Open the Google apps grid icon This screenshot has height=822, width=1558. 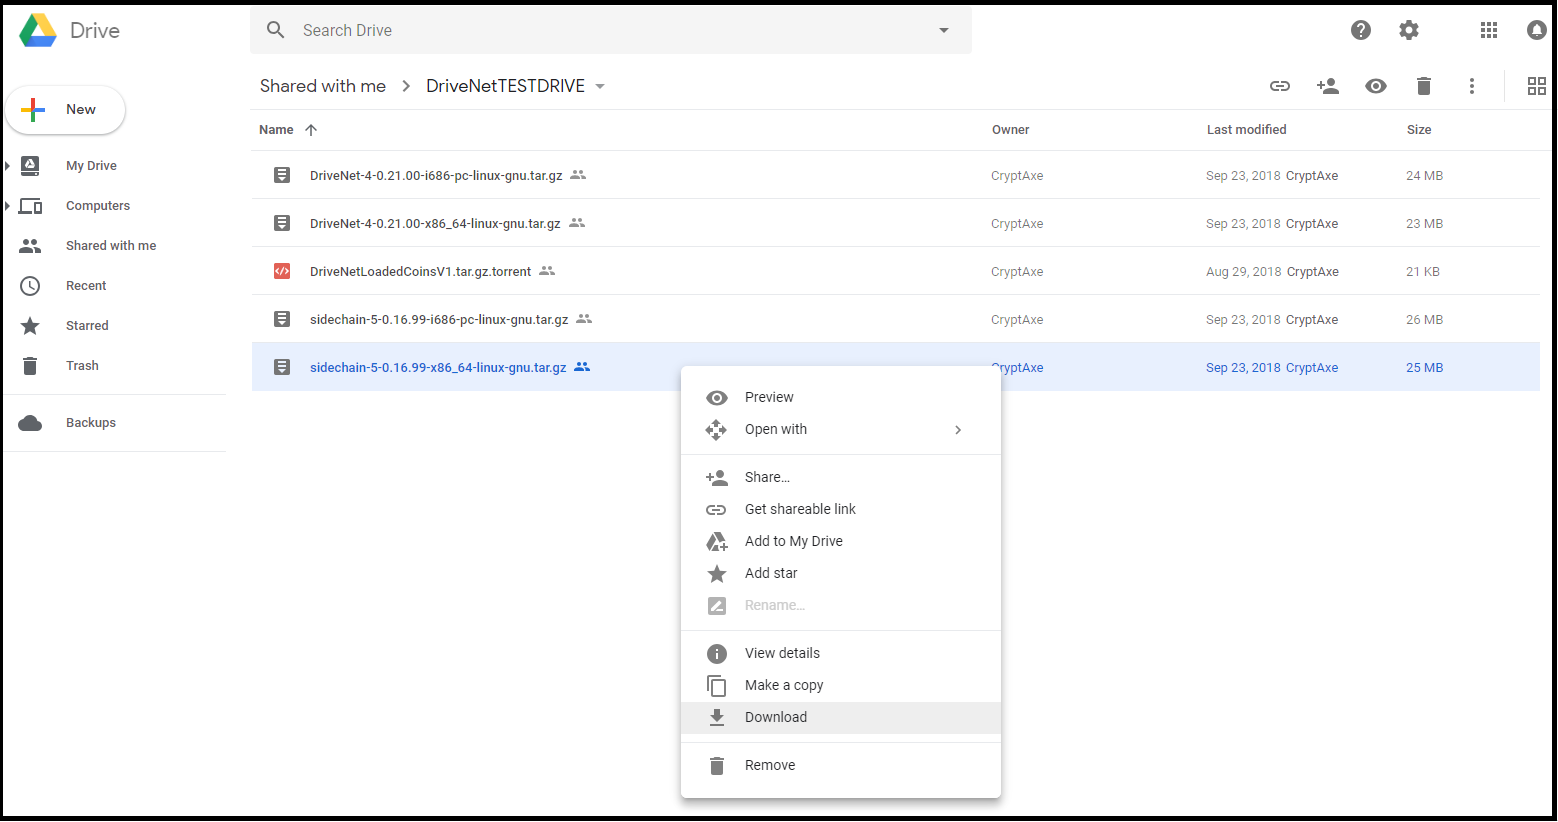pos(1489,30)
